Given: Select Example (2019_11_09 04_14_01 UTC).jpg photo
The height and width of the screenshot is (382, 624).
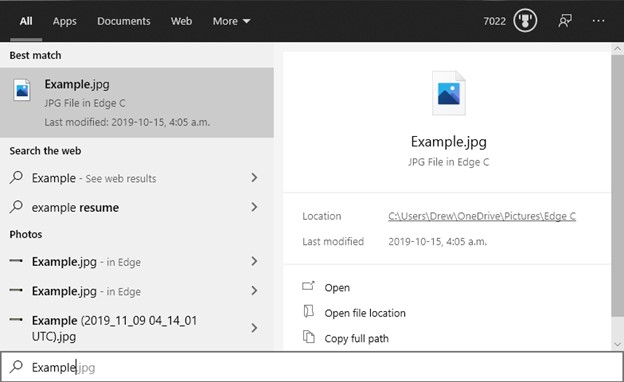Looking at the screenshot, I should click(x=137, y=328).
